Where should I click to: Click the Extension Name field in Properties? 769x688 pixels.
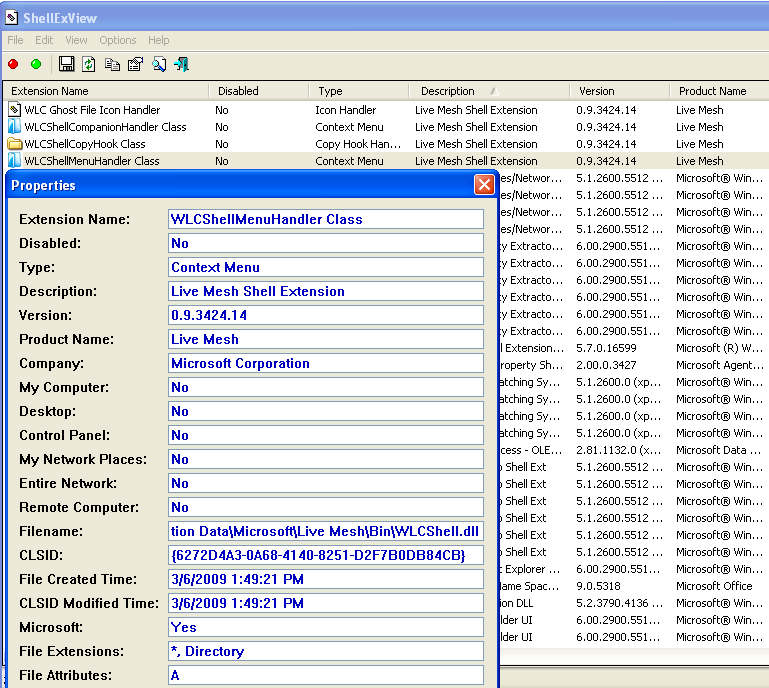tap(326, 219)
